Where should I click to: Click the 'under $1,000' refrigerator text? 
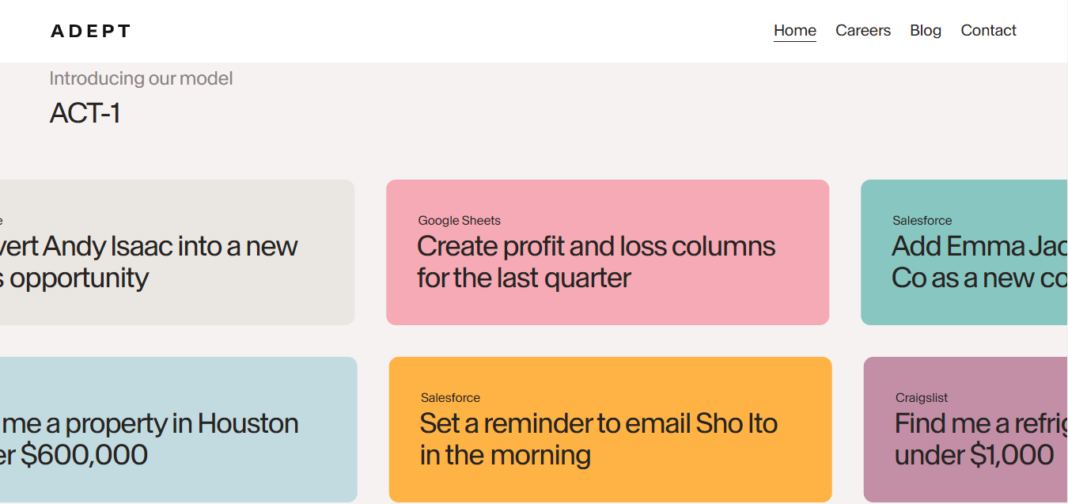[974, 455]
